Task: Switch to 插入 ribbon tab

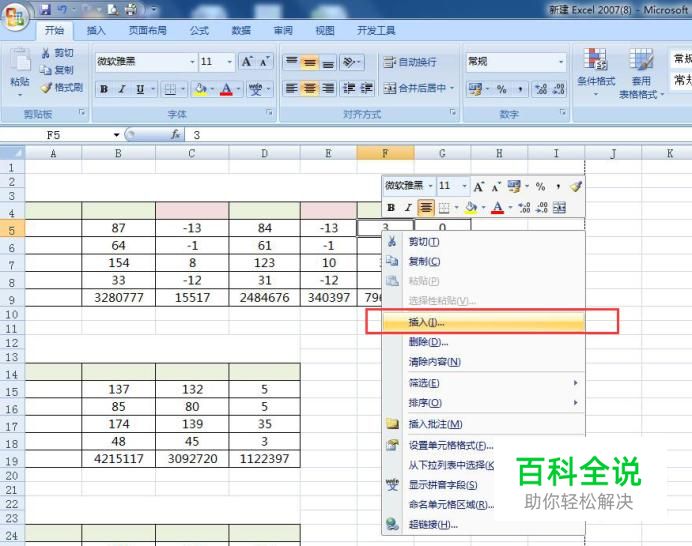Action: pos(96,30)
